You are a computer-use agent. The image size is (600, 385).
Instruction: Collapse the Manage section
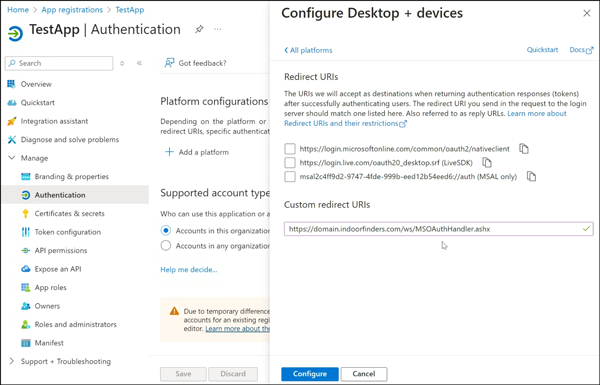click(x=12, y=158)
